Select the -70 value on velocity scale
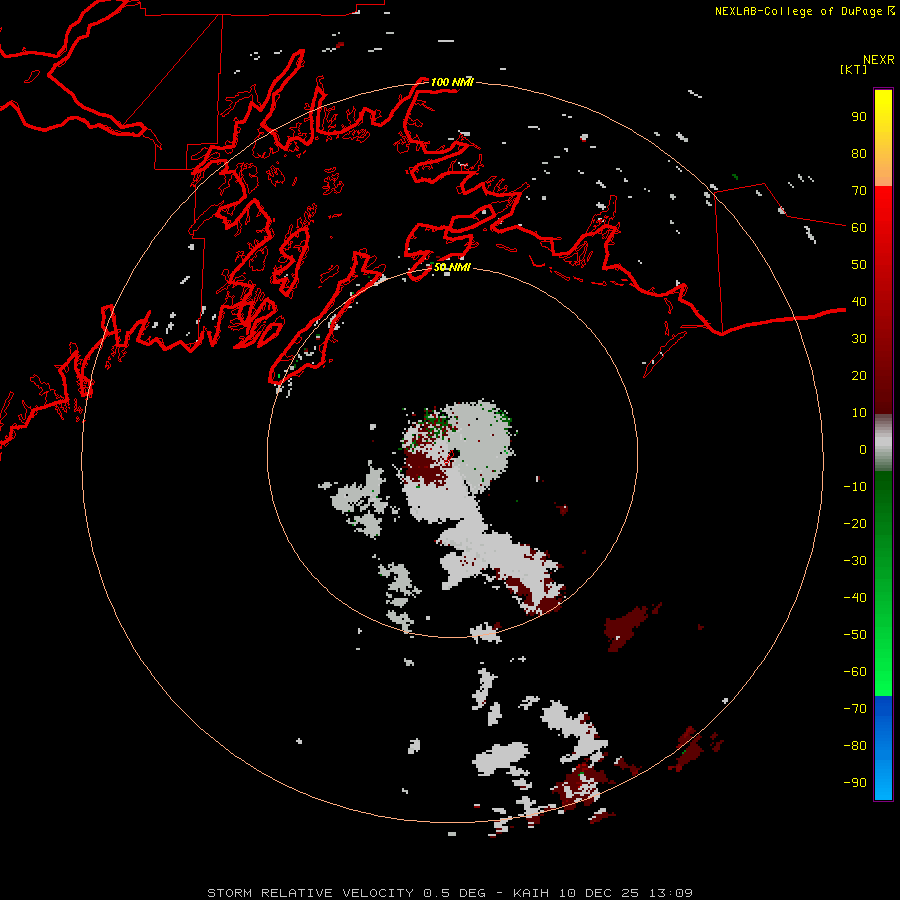 pos(855,708)
